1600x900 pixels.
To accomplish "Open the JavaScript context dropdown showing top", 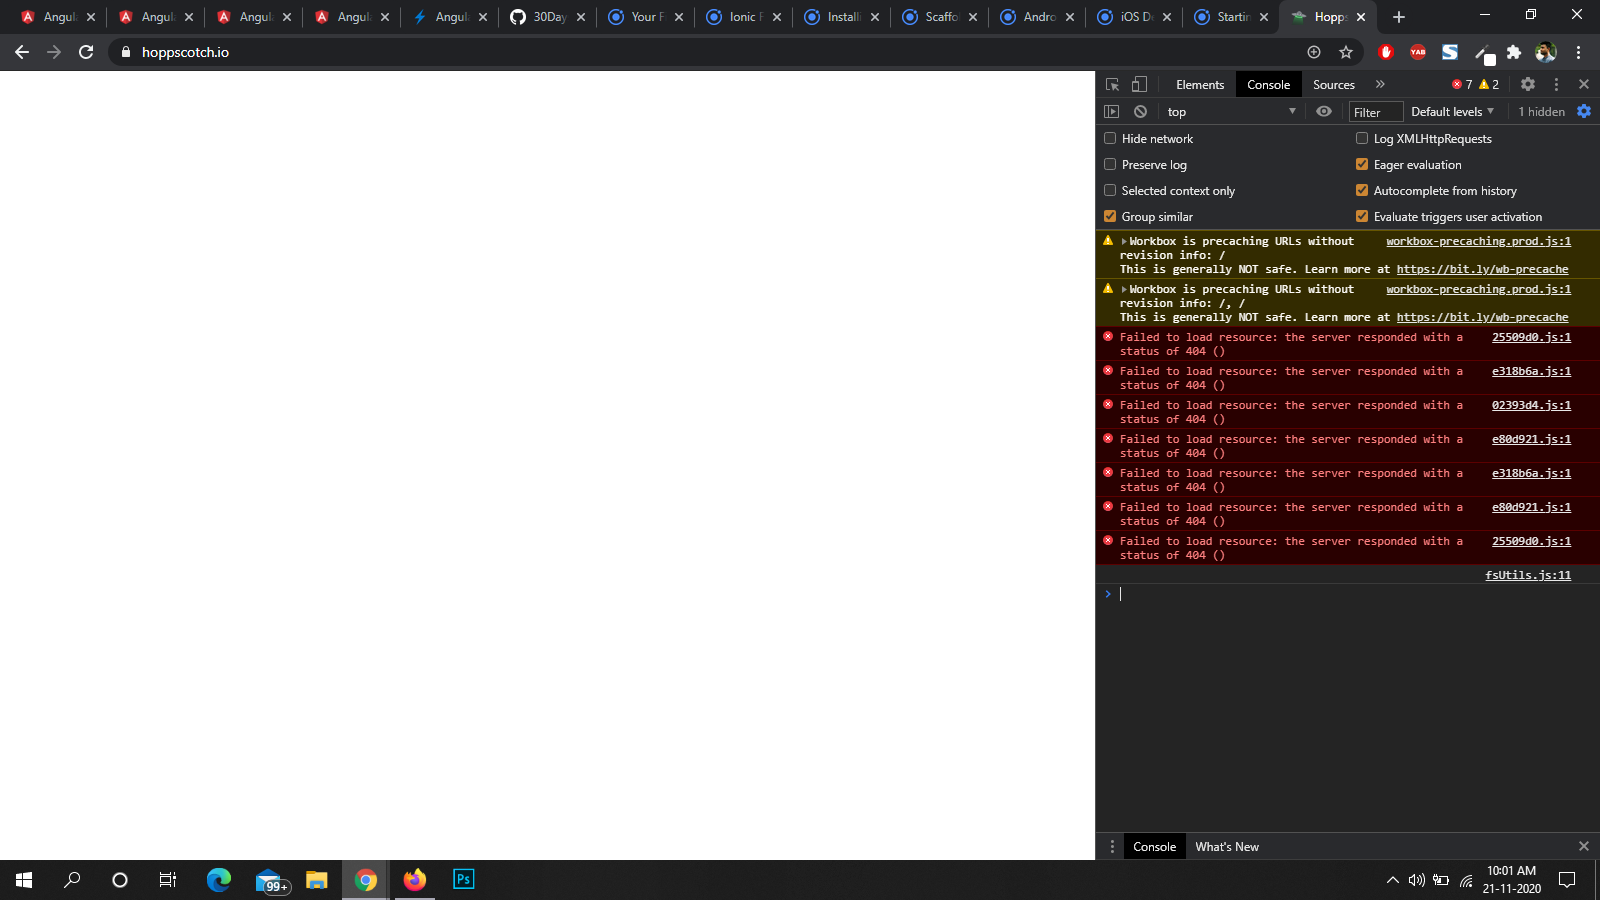I will pos(1230,111).
